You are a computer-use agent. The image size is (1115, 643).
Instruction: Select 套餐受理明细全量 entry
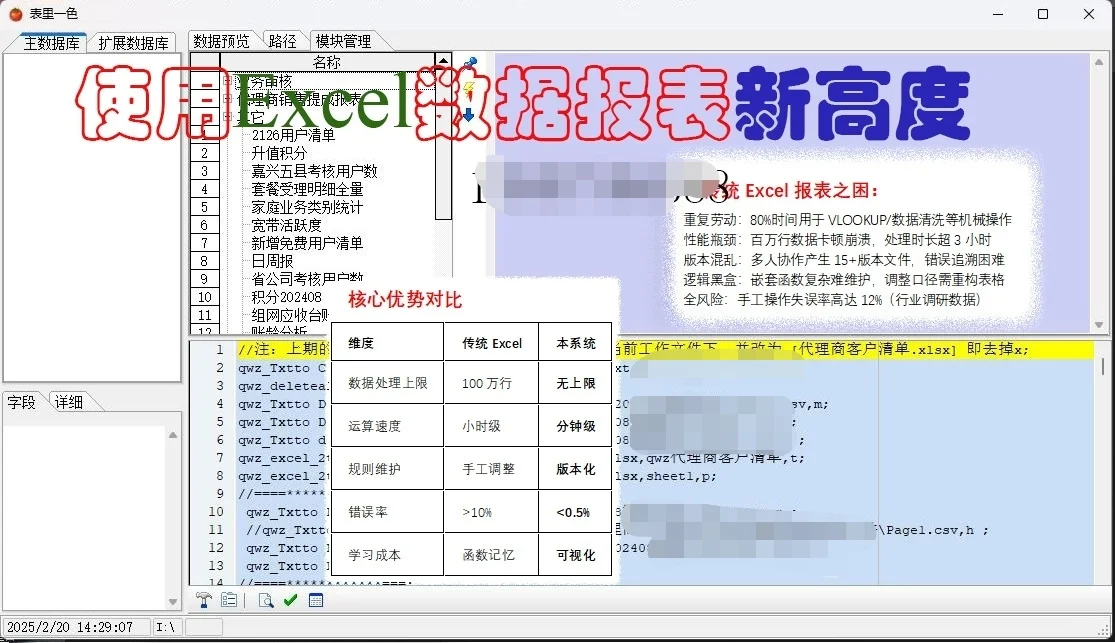coord(307,189)
